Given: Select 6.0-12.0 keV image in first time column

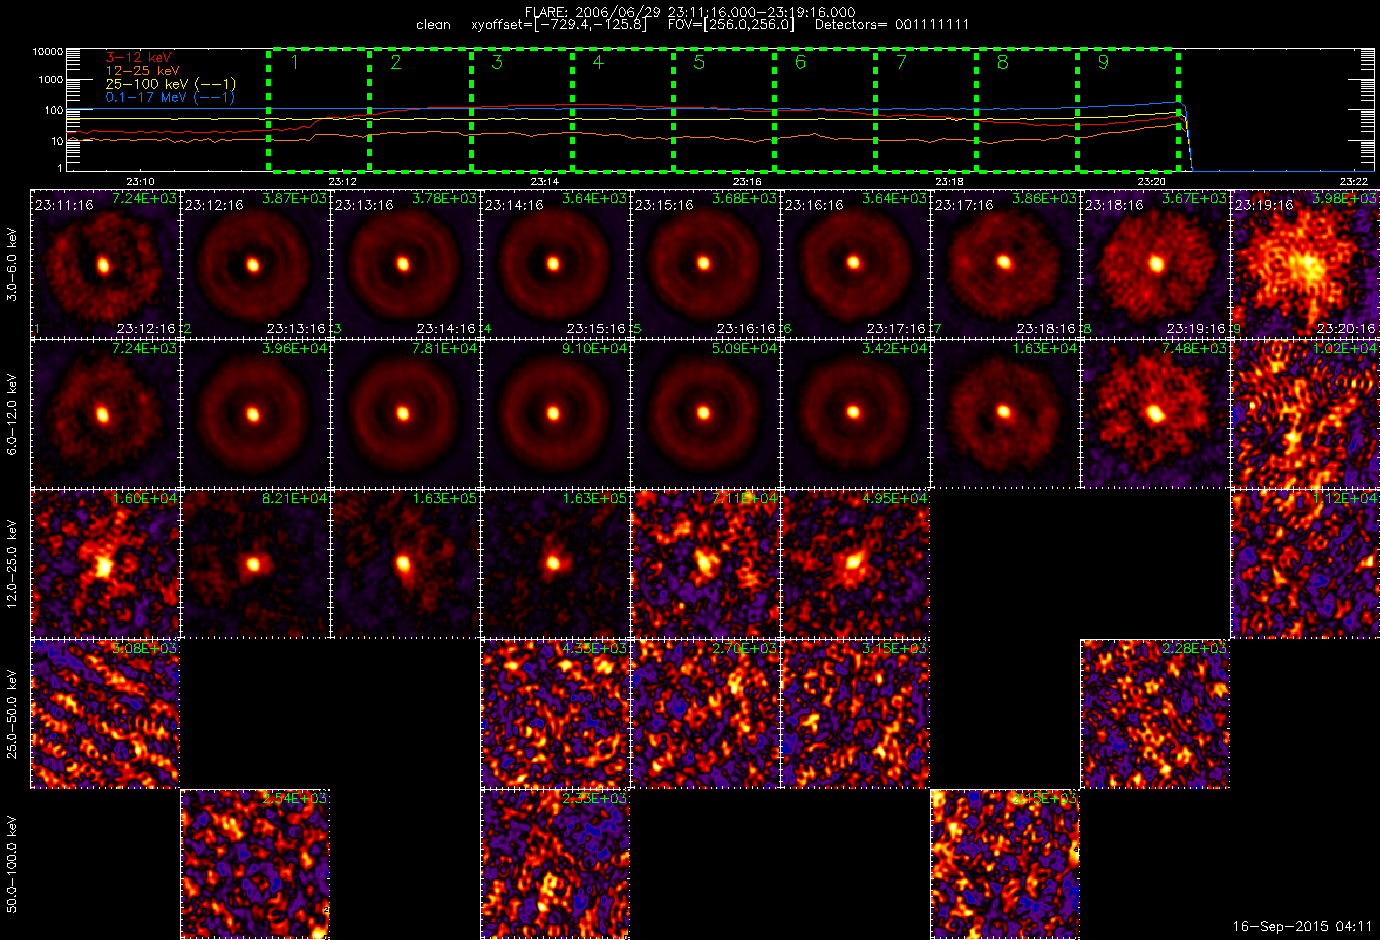Looking at the screenshot, I should (x=106, y=414).
